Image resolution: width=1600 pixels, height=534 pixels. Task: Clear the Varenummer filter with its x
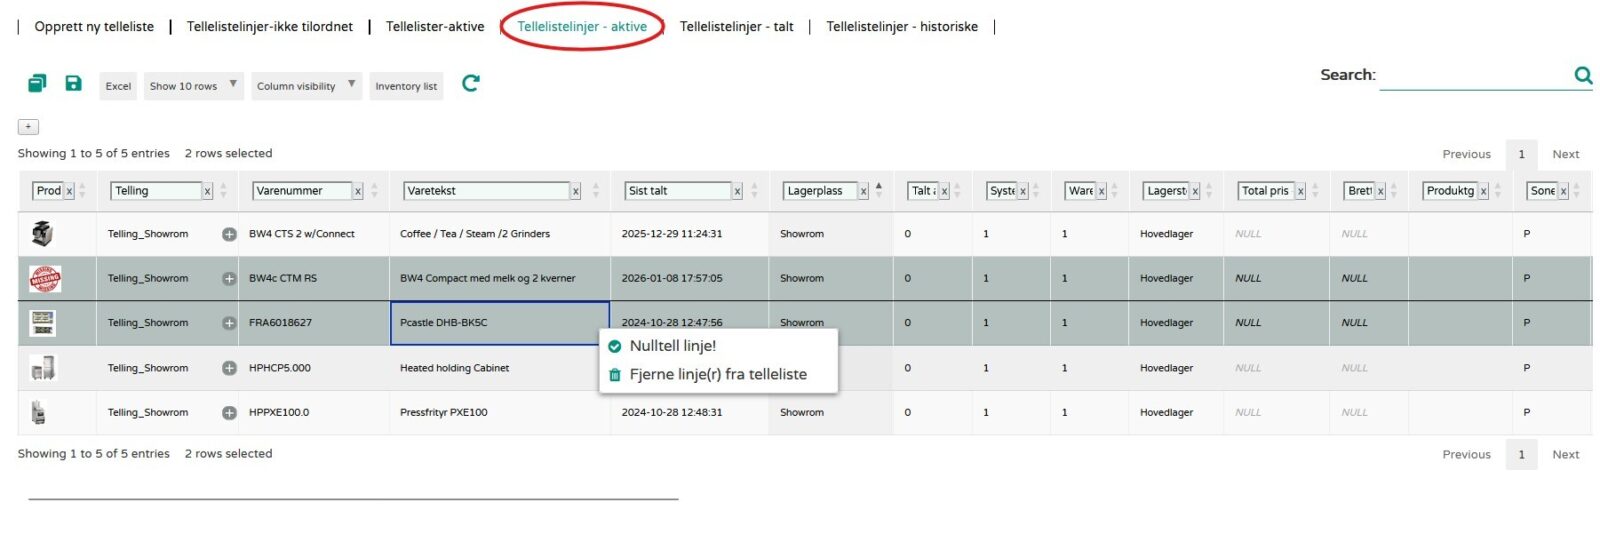[357, 191]
